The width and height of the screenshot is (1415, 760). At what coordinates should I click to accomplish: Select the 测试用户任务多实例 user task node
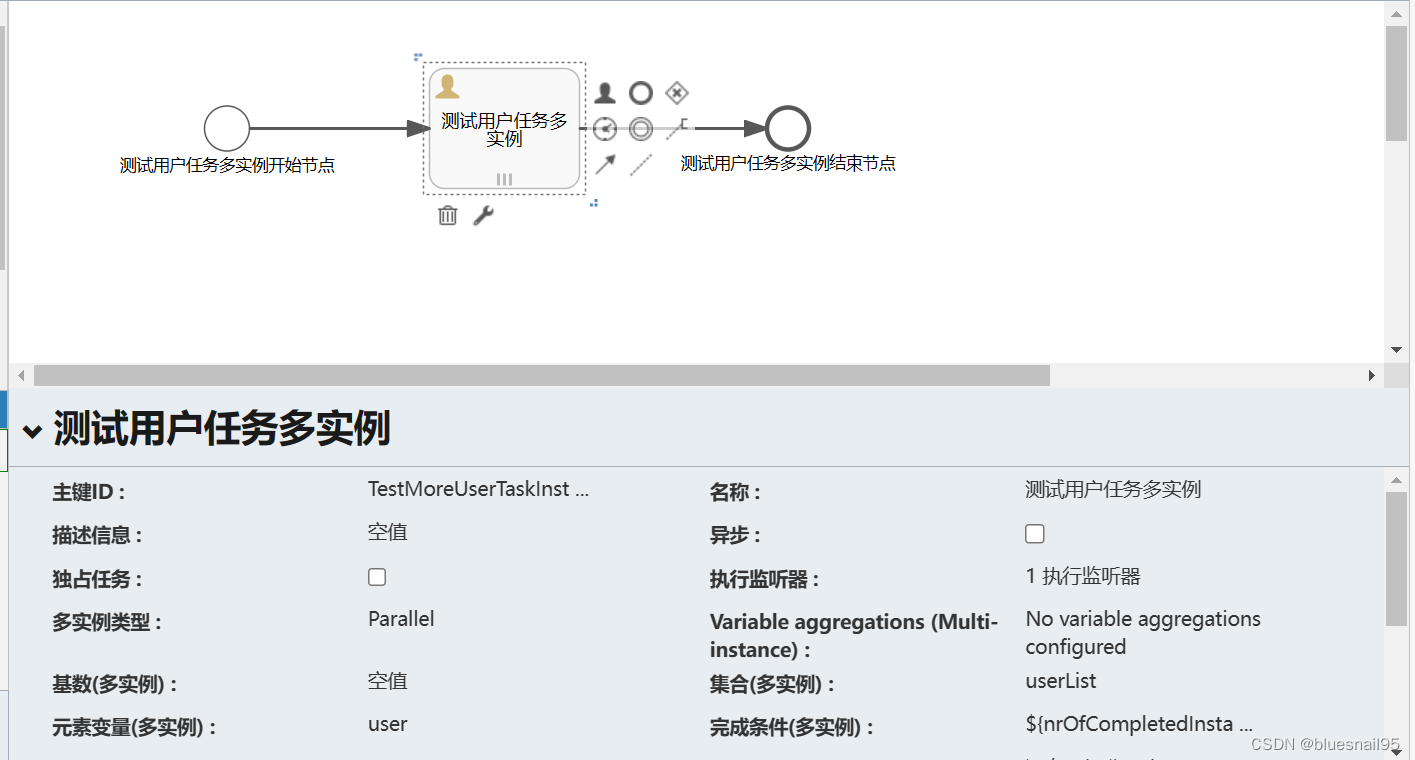click(x=505, y=129)
